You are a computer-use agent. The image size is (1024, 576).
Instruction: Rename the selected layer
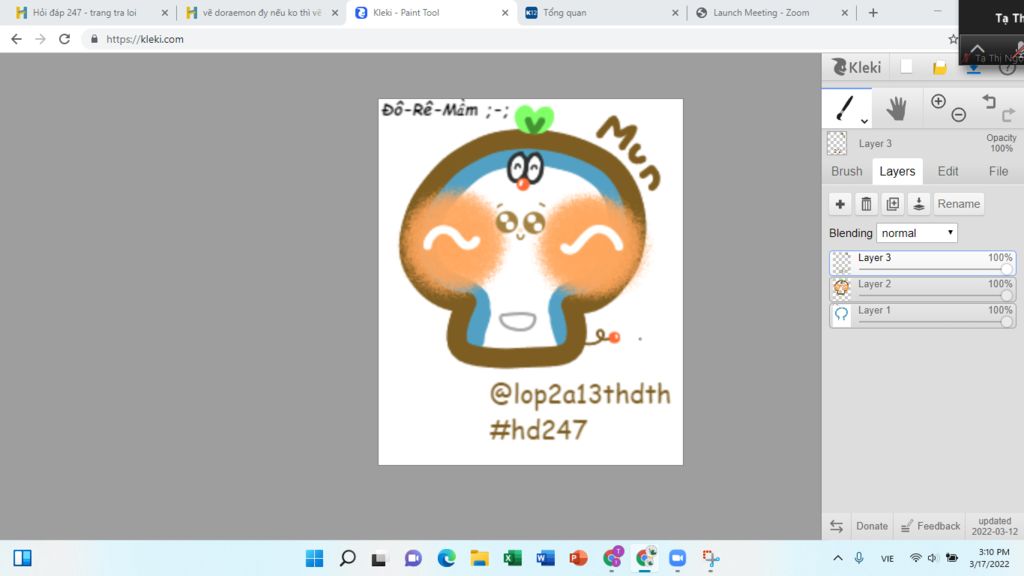(959, 204)
